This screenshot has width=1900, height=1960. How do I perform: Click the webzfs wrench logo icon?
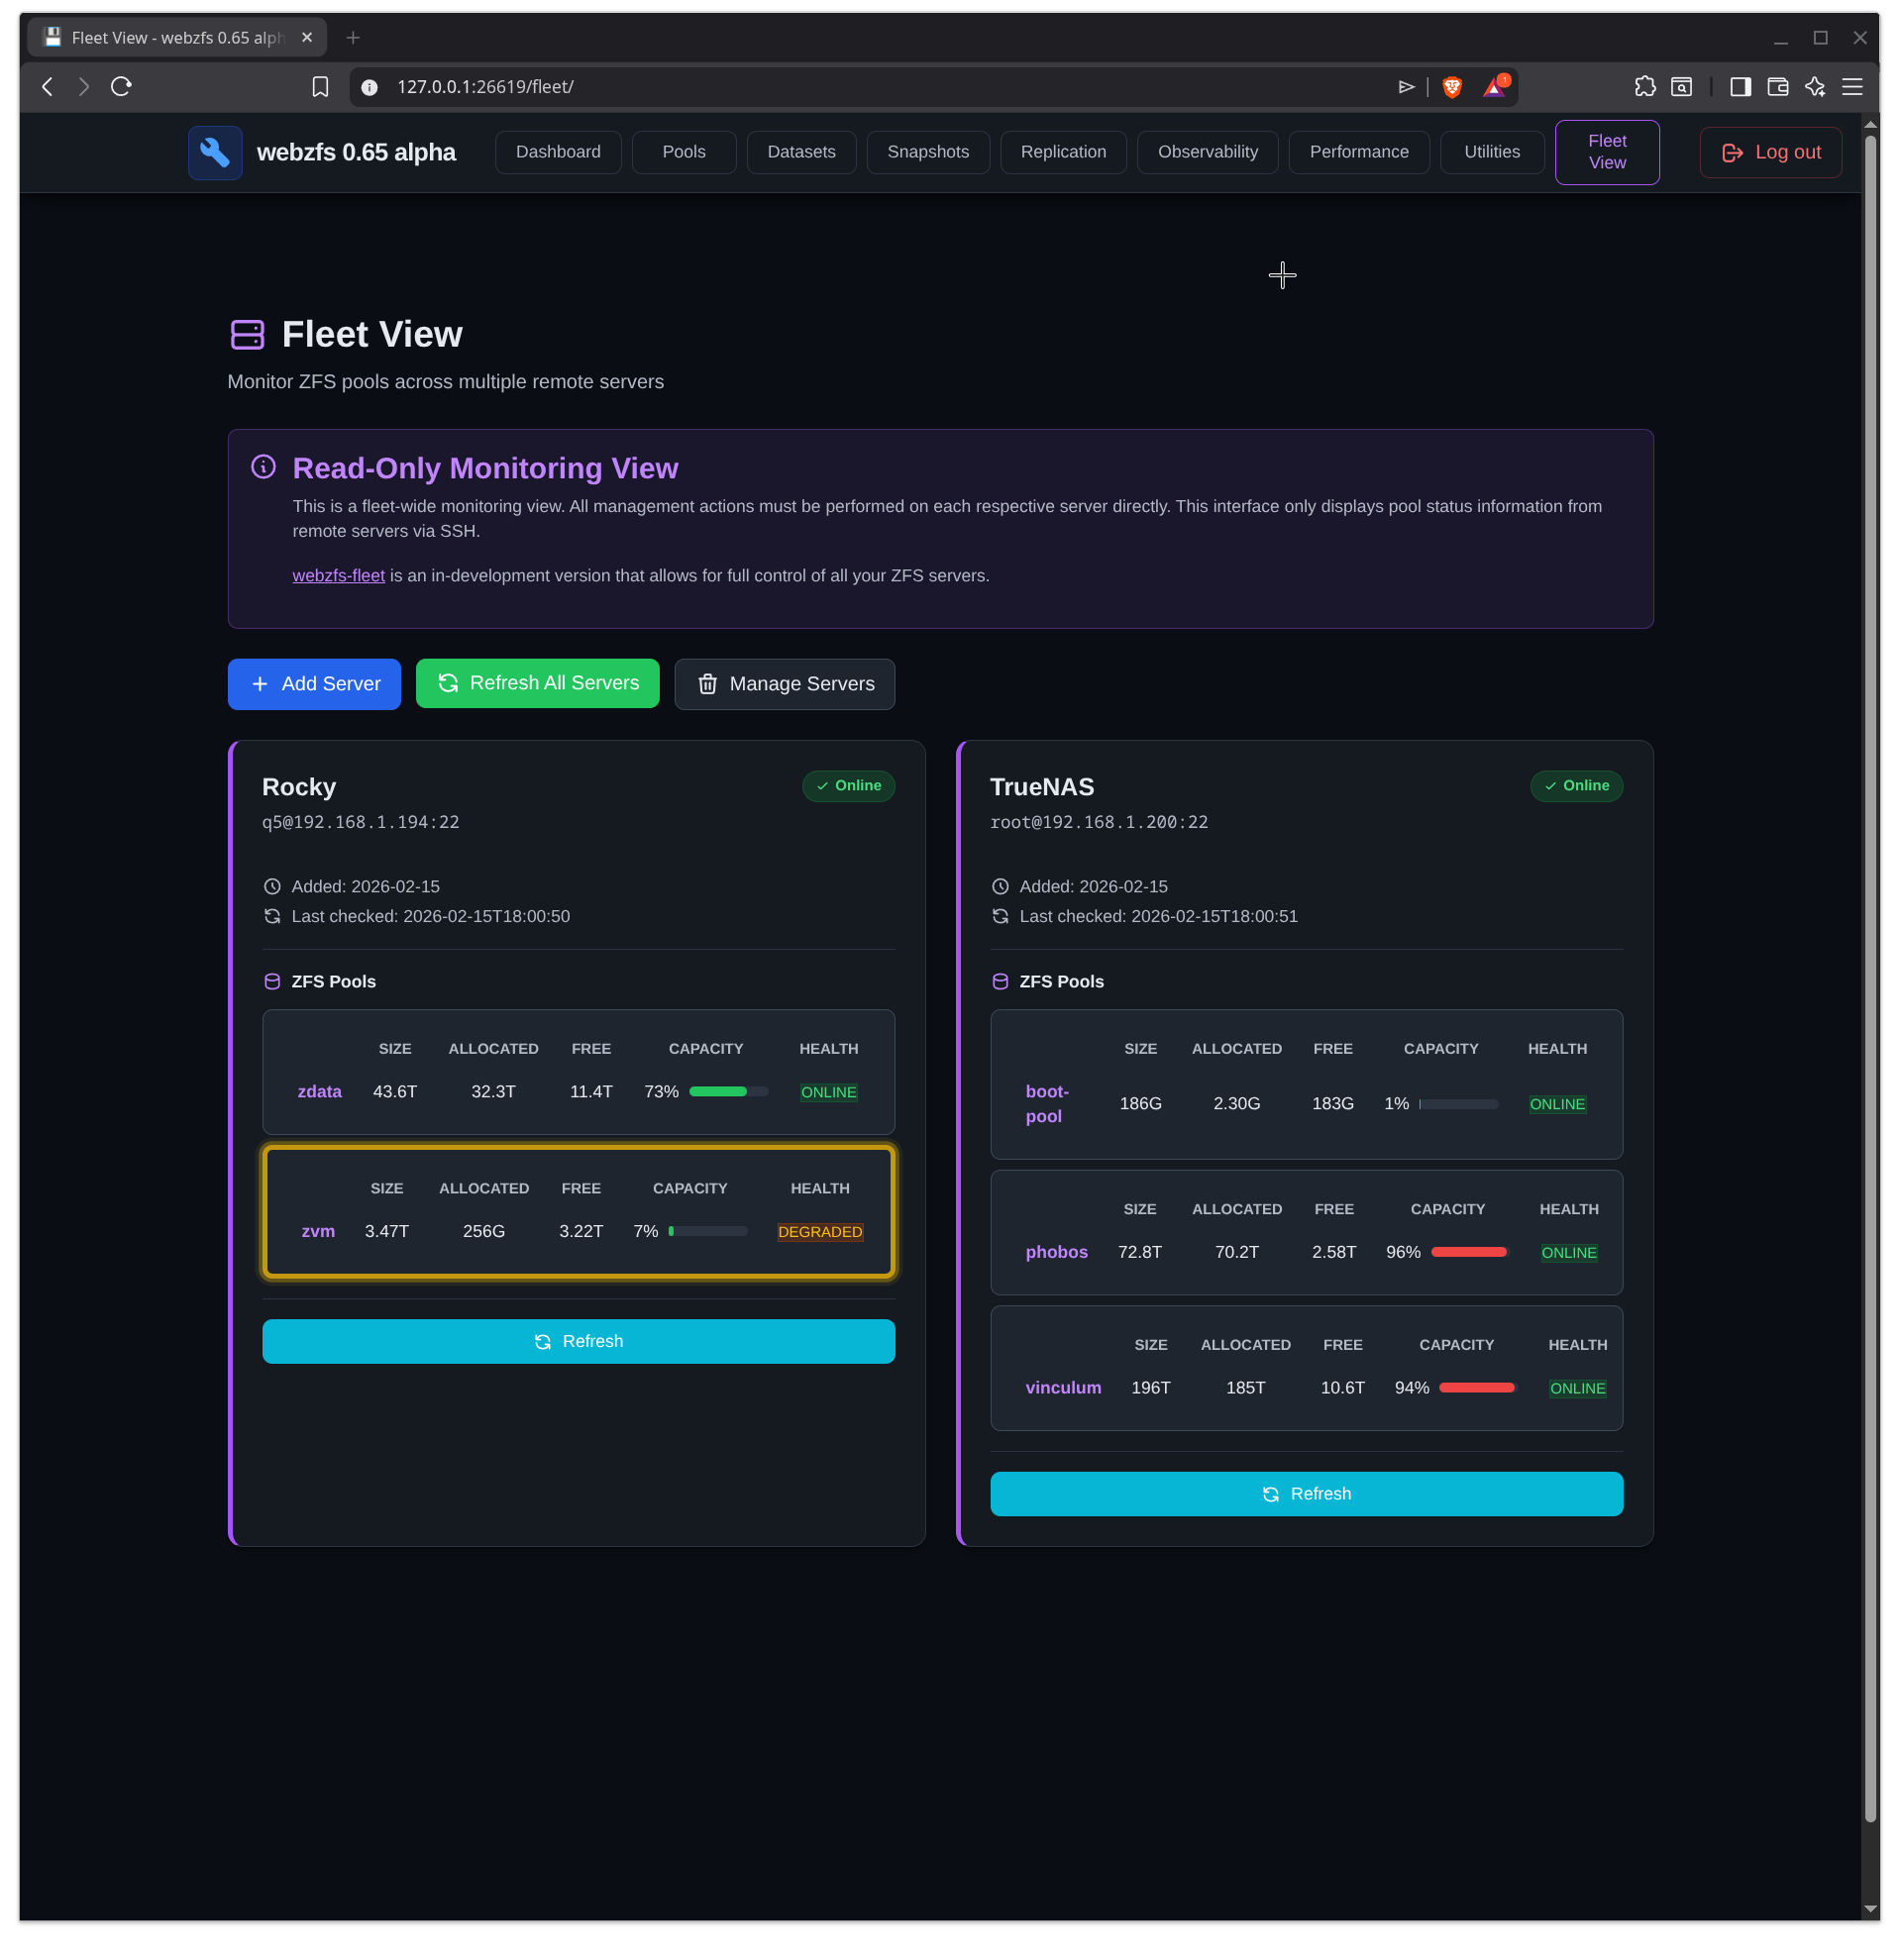tap(215, 152)
